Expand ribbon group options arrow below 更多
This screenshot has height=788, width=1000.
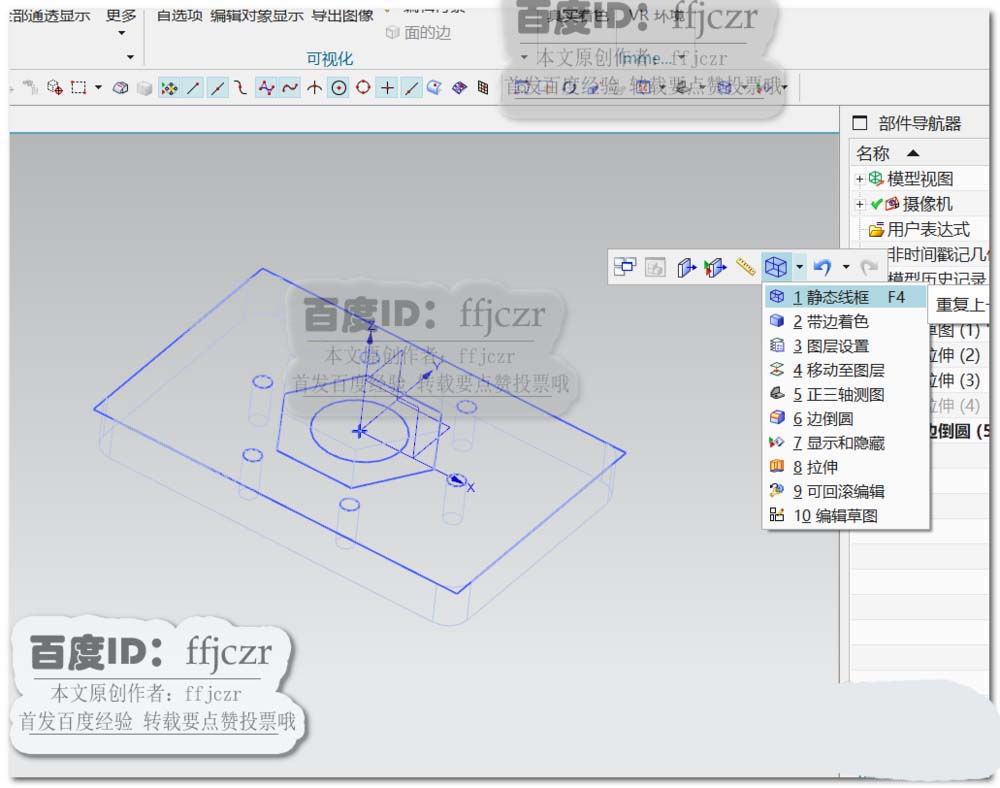pyautogui.click(x=131, y=57)
